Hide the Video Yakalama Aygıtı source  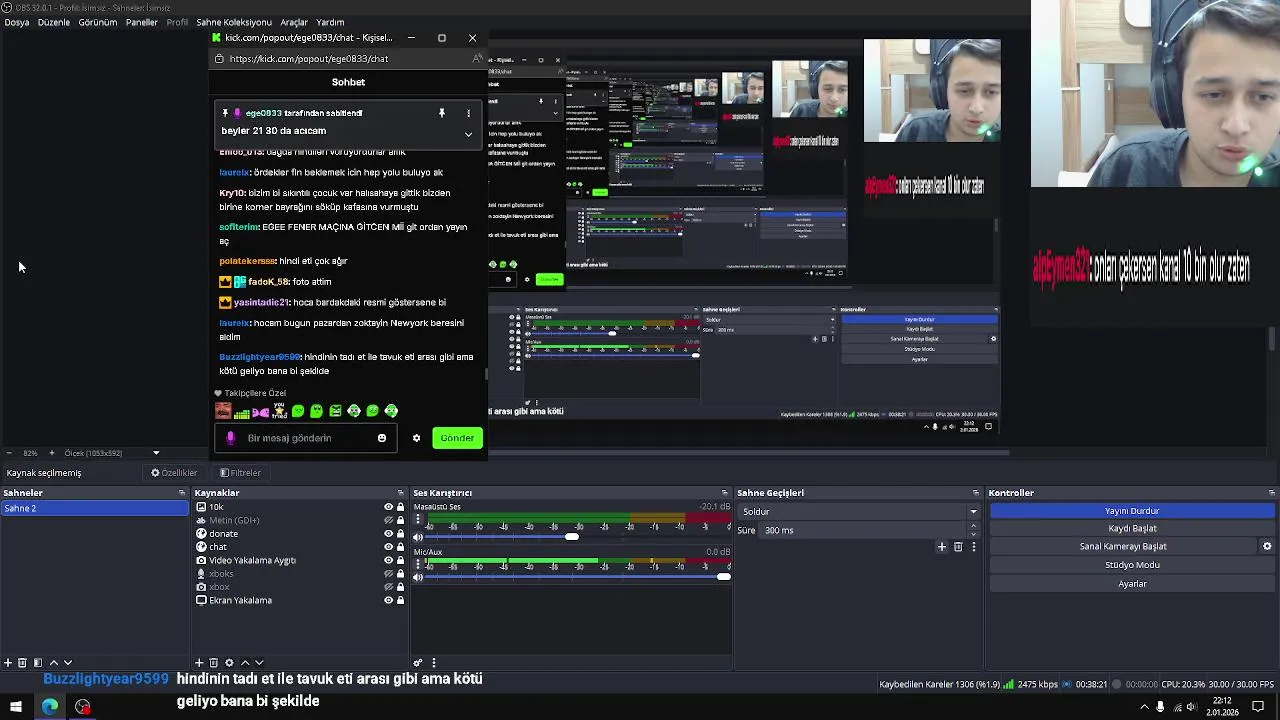(x=388, y=561)
